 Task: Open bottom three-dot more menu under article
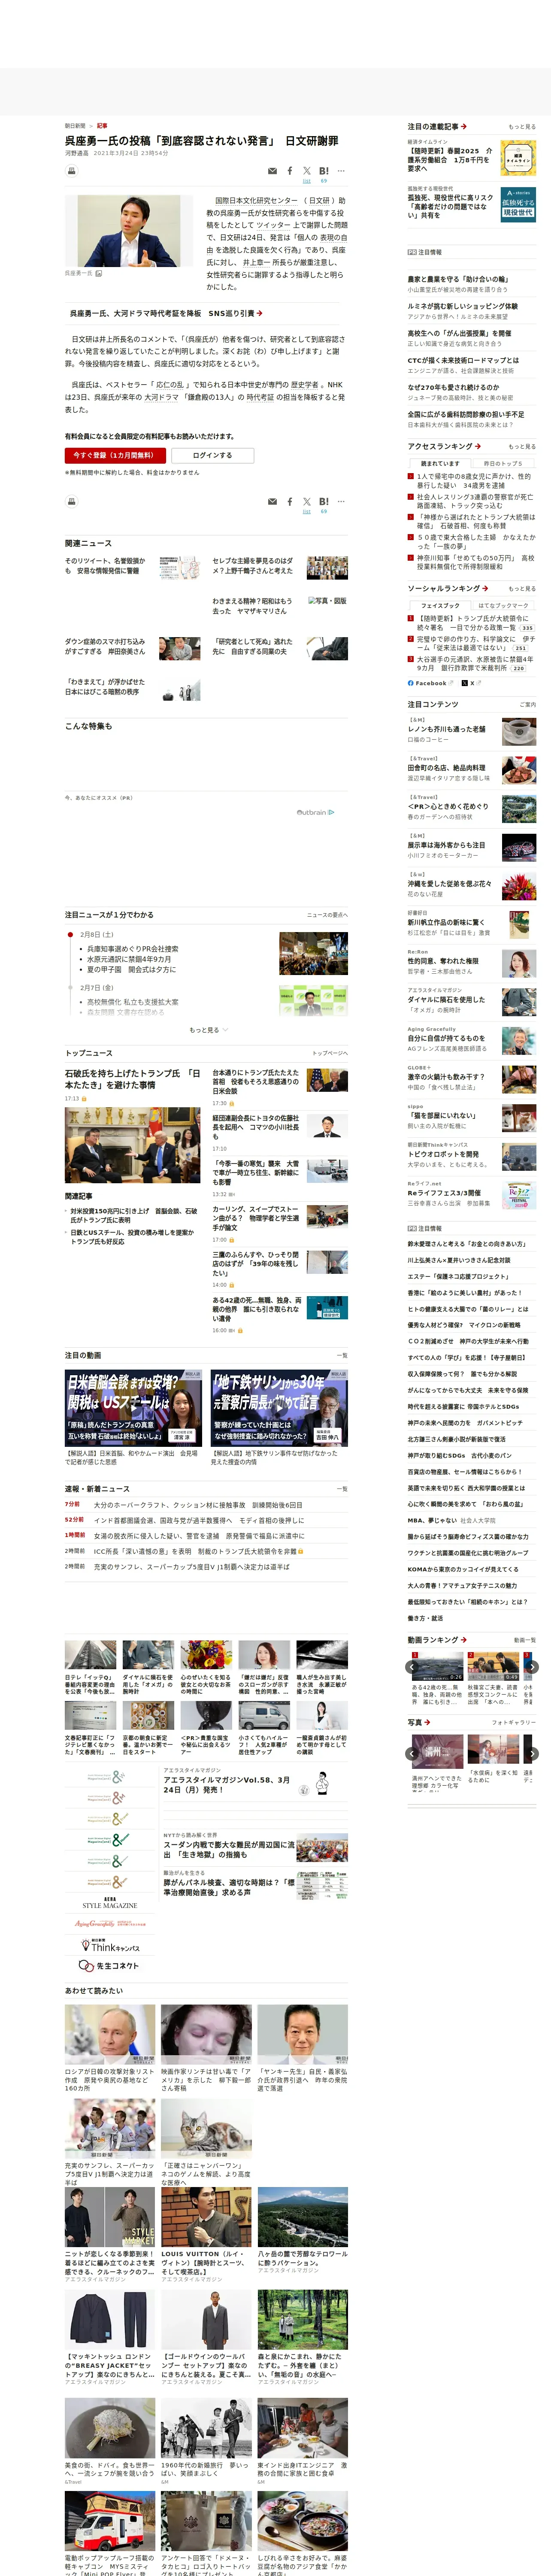pyautogui.click(x=341, y=502)
